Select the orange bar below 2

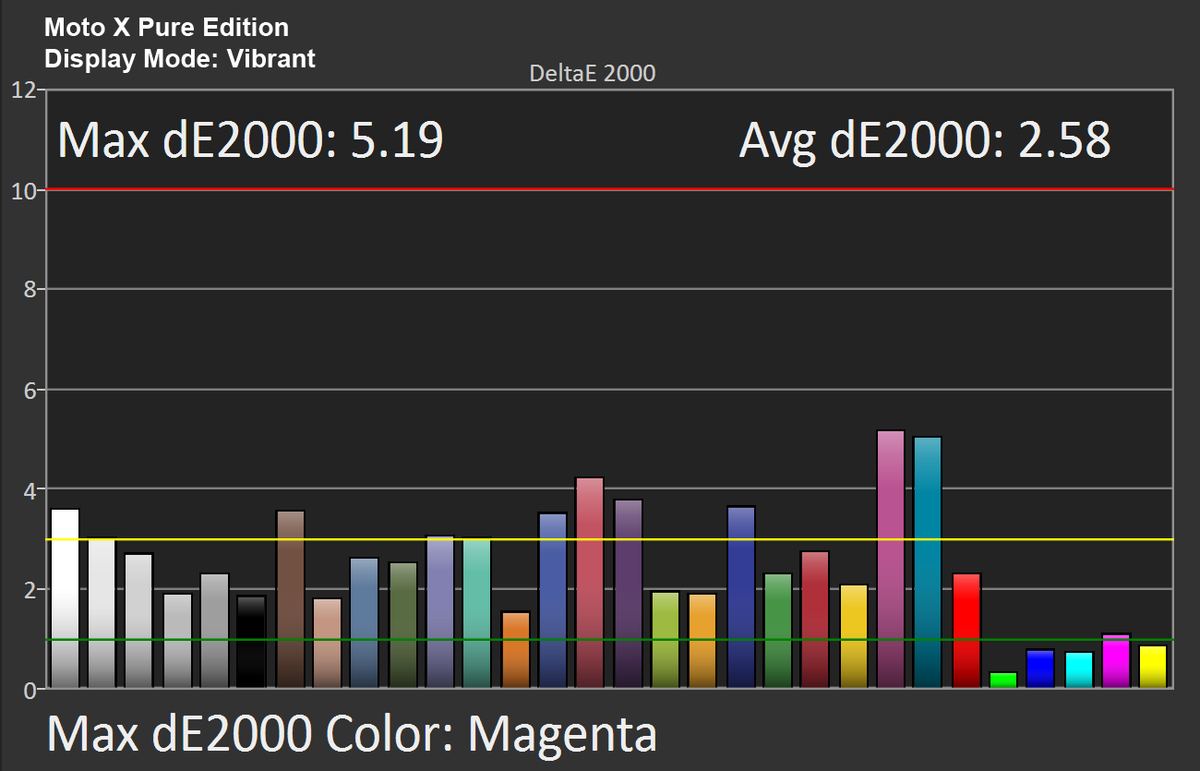pyautogui.click(x=515, y=650)
